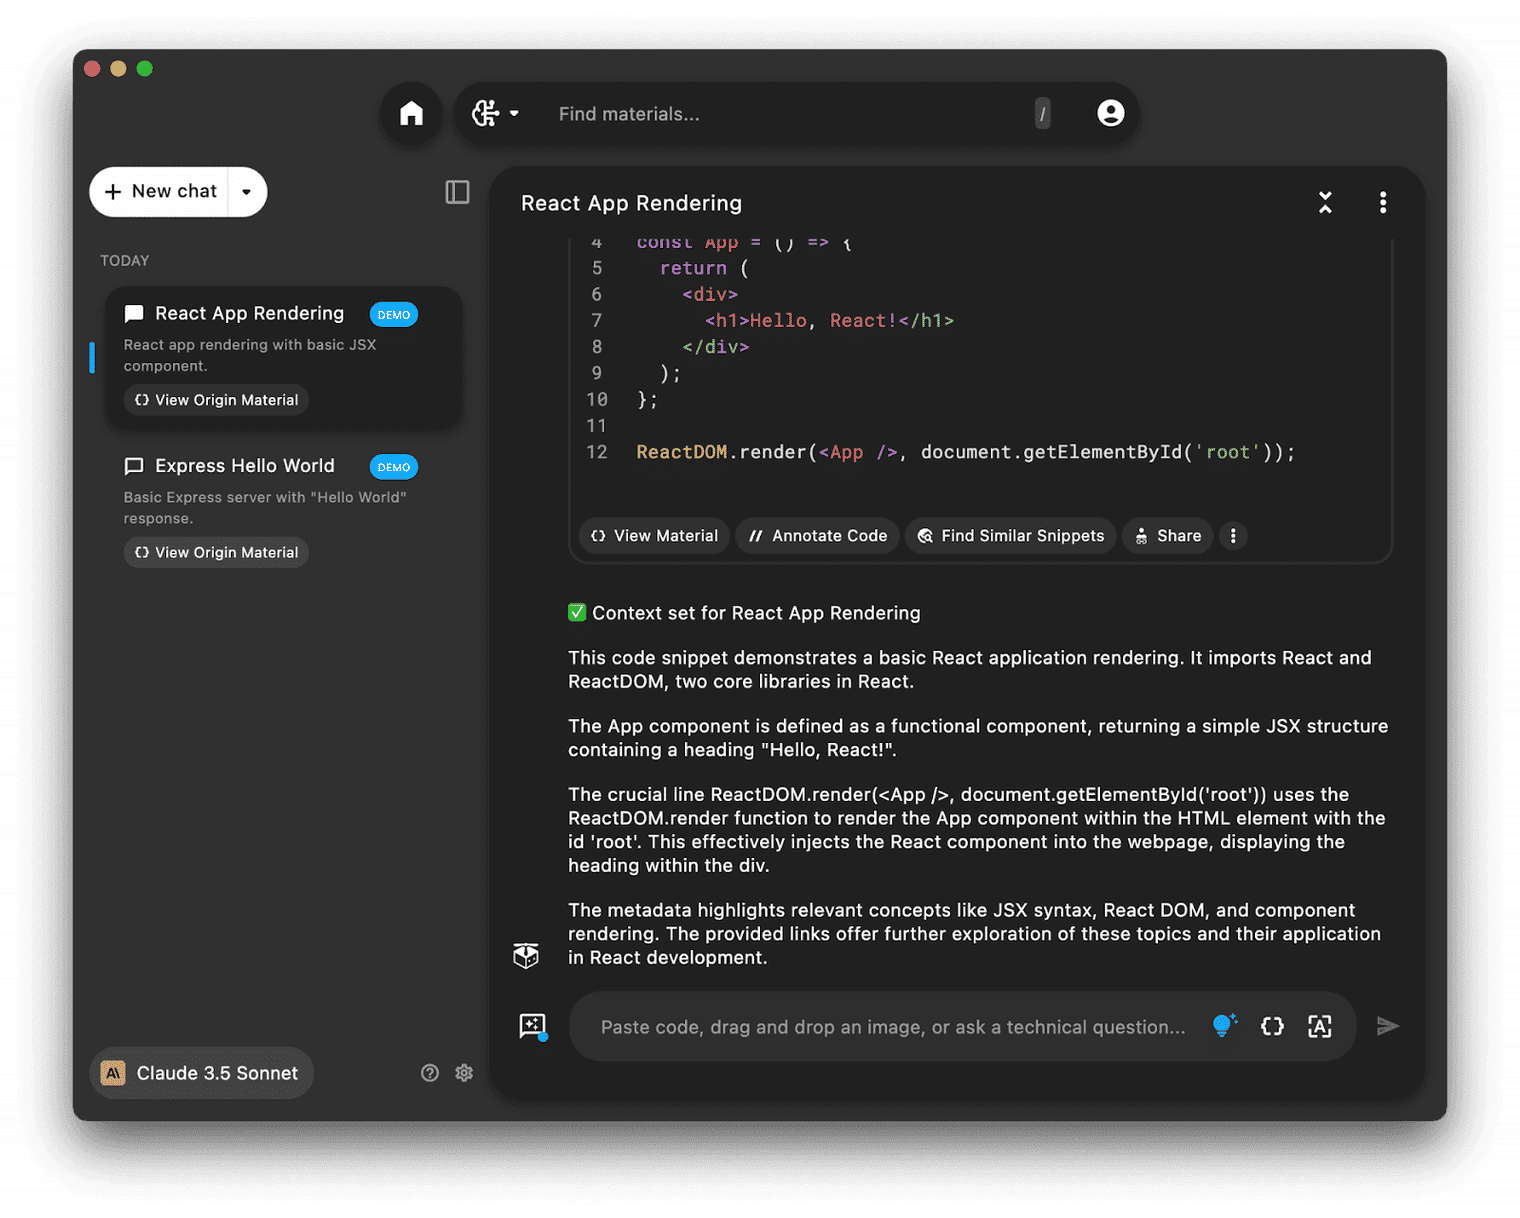Share the code snippet
This screenshot has height=1218, width=1520.
coord(1168,536)
